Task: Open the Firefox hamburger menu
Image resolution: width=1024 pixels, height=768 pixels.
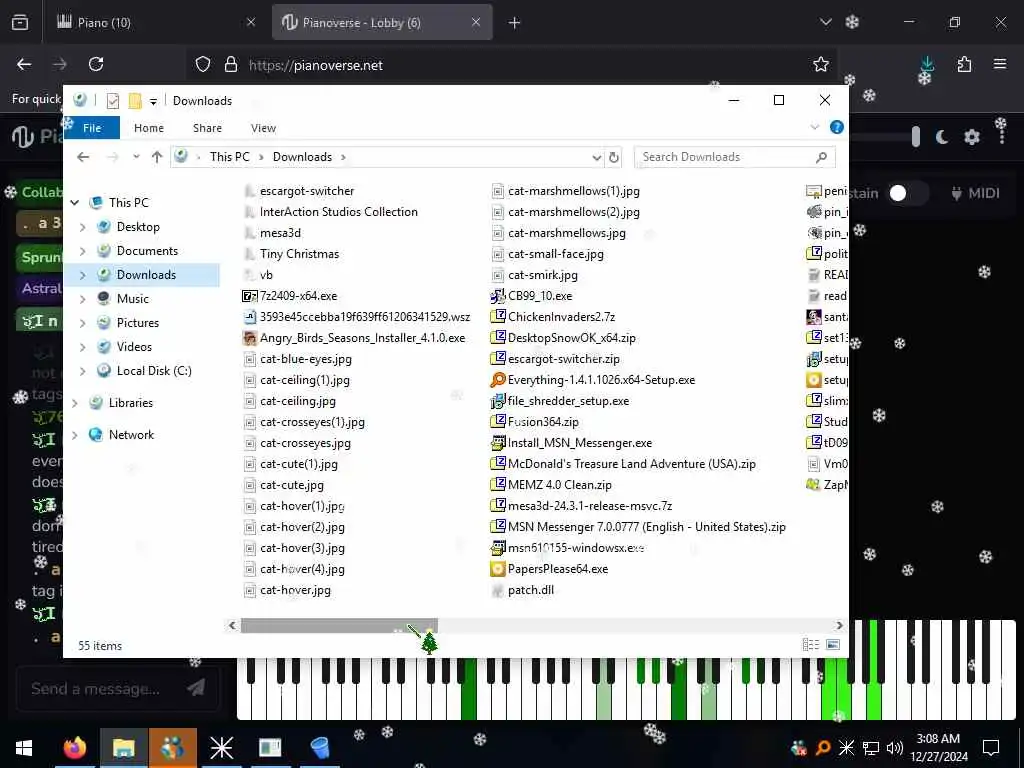Action: click(1000, 64)
